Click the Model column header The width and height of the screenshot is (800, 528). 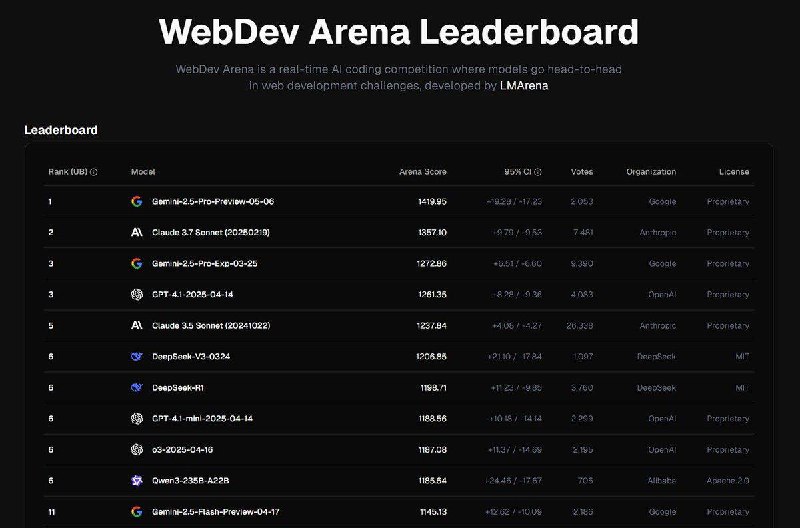(x=143, y=172)
